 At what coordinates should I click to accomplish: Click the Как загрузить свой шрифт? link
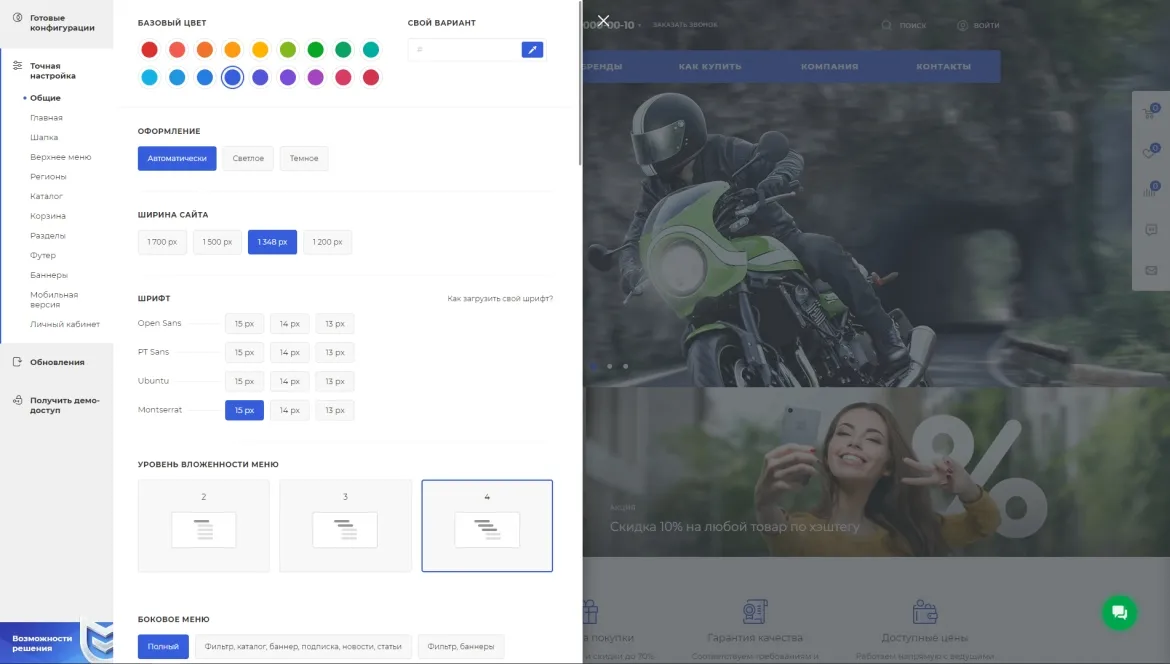point(500,298)
